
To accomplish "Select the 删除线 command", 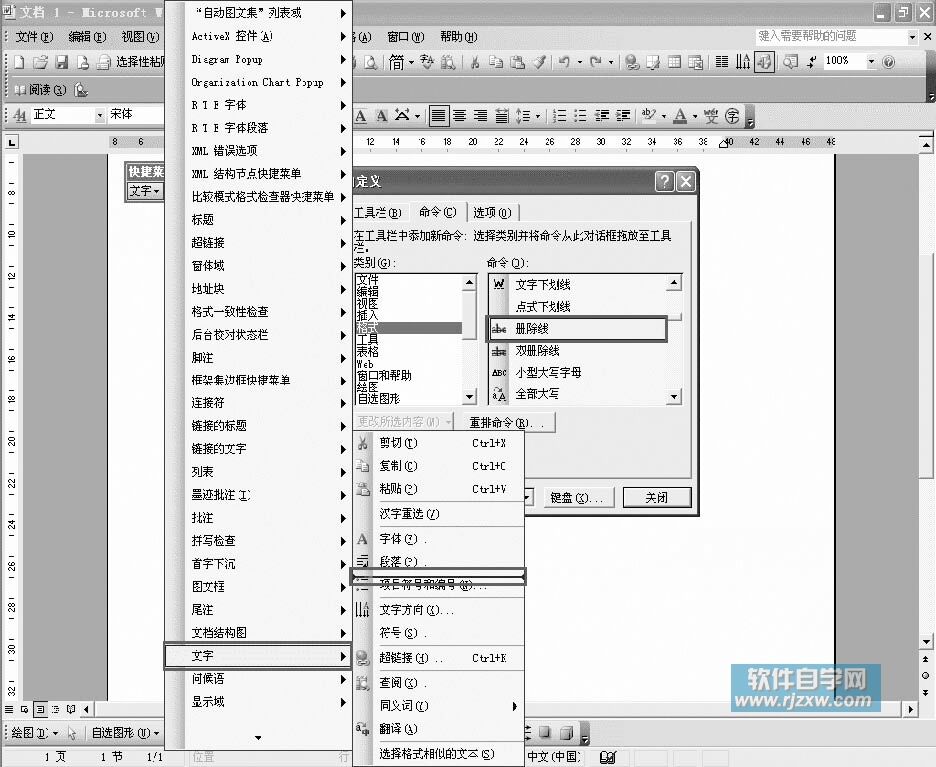I will click(x=577, y=328).
